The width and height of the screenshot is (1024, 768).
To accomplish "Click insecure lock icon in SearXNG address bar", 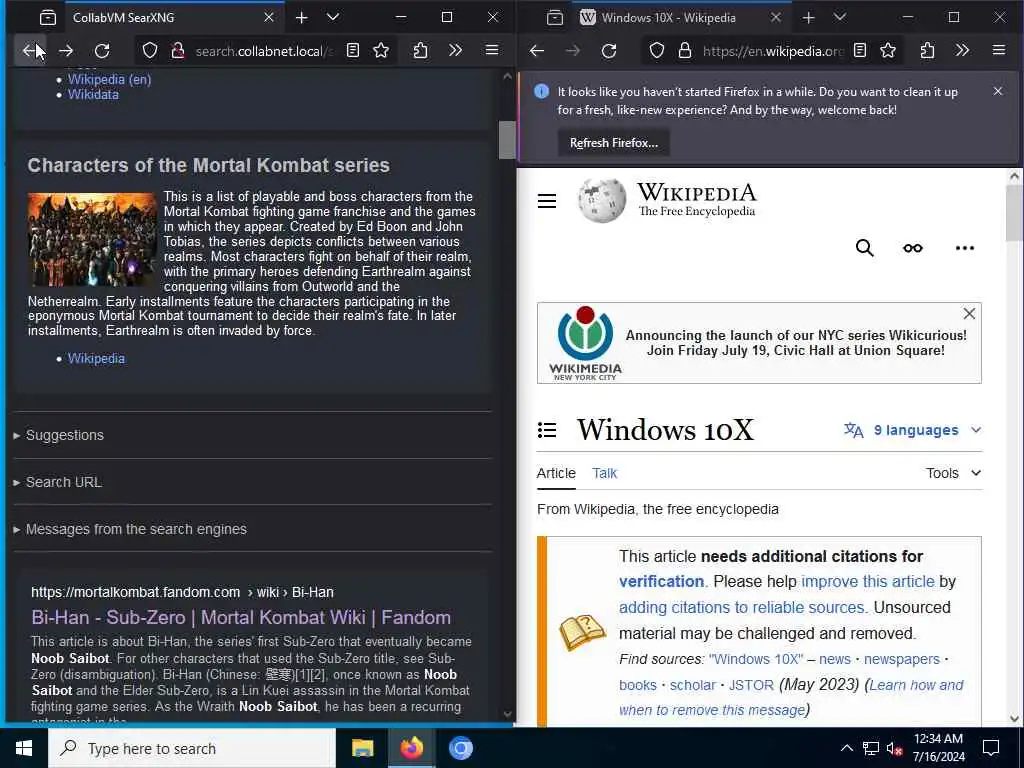I will point(177,50).
